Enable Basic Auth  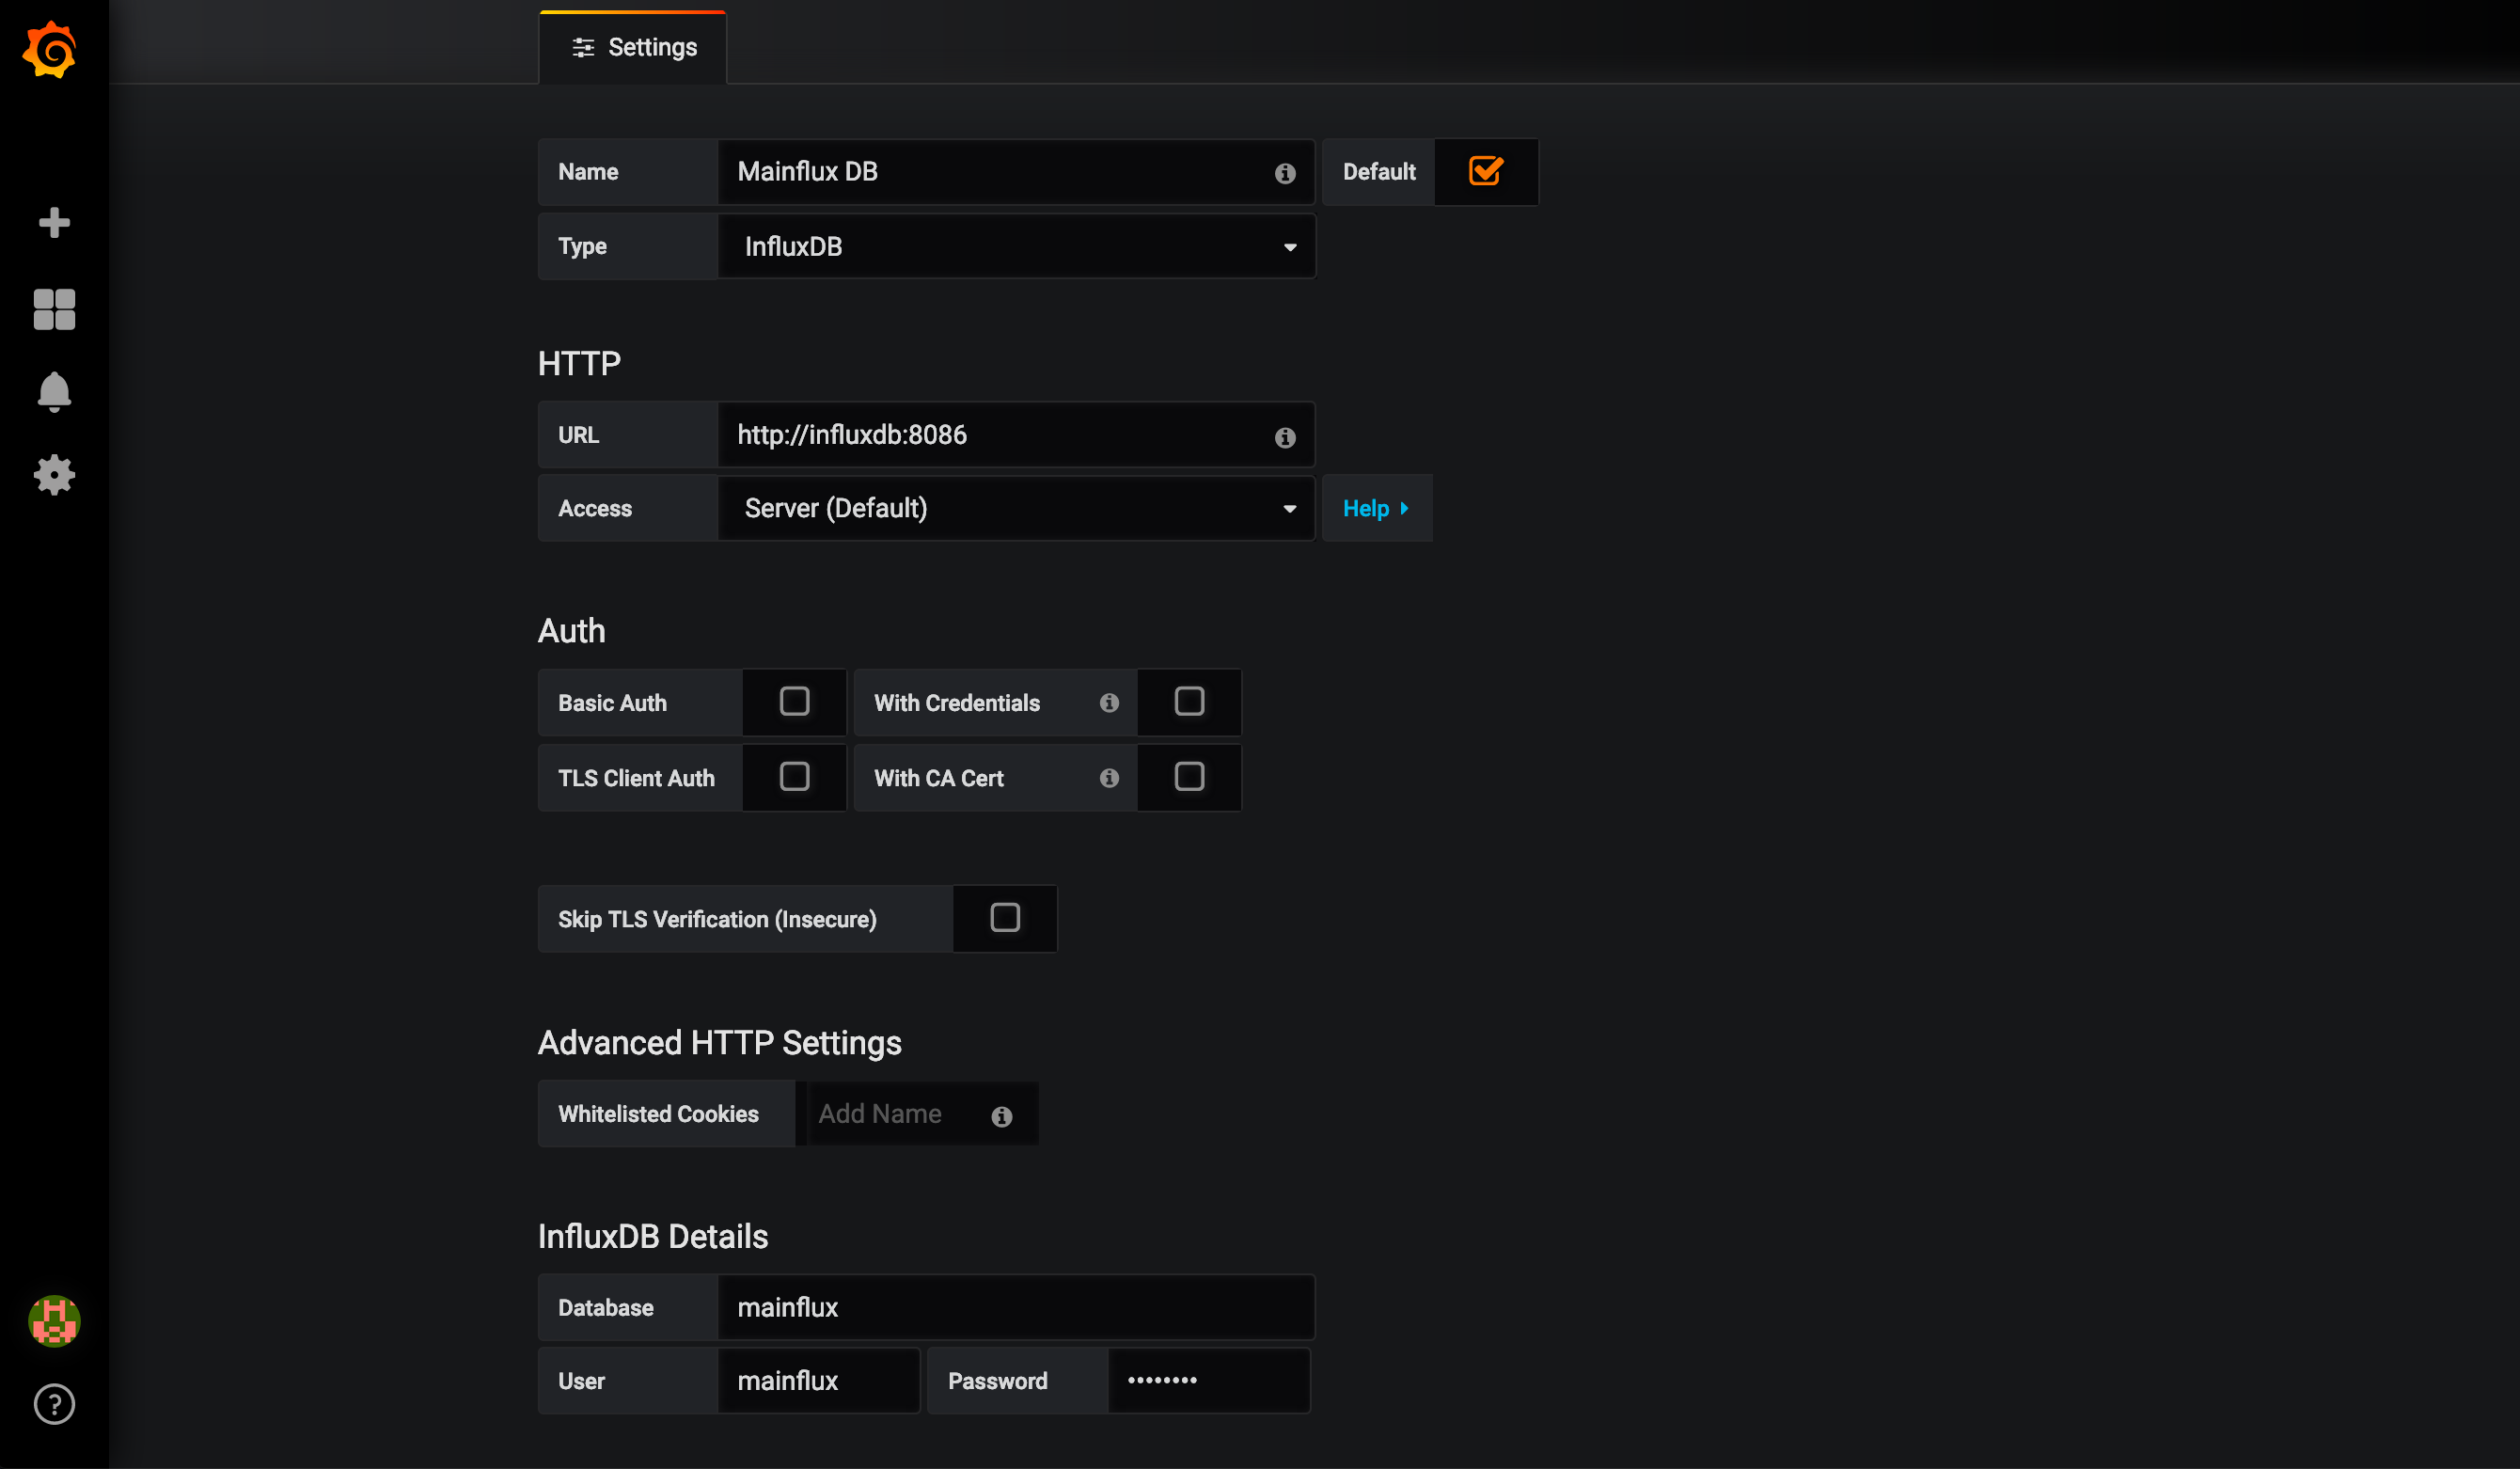tap(794, 702)
